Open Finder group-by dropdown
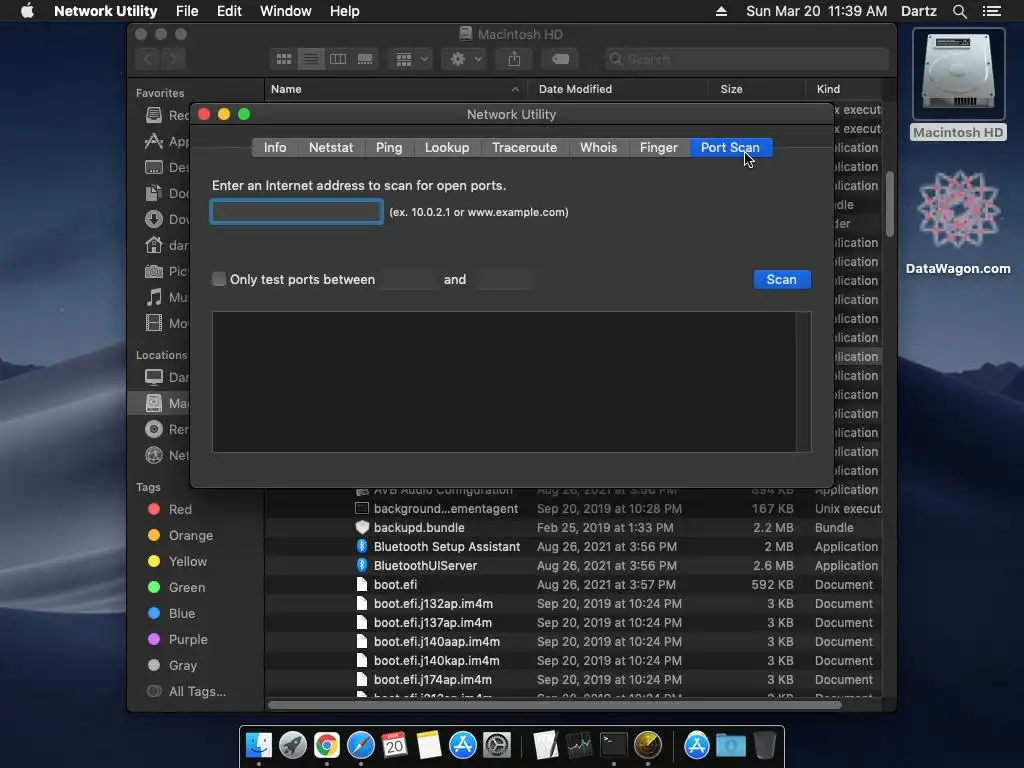 coord(410,59)
